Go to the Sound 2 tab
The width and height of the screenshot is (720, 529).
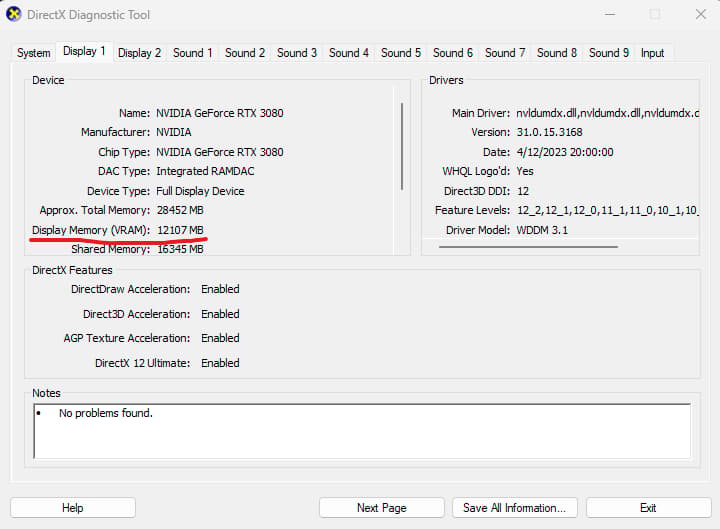point(245,53)
